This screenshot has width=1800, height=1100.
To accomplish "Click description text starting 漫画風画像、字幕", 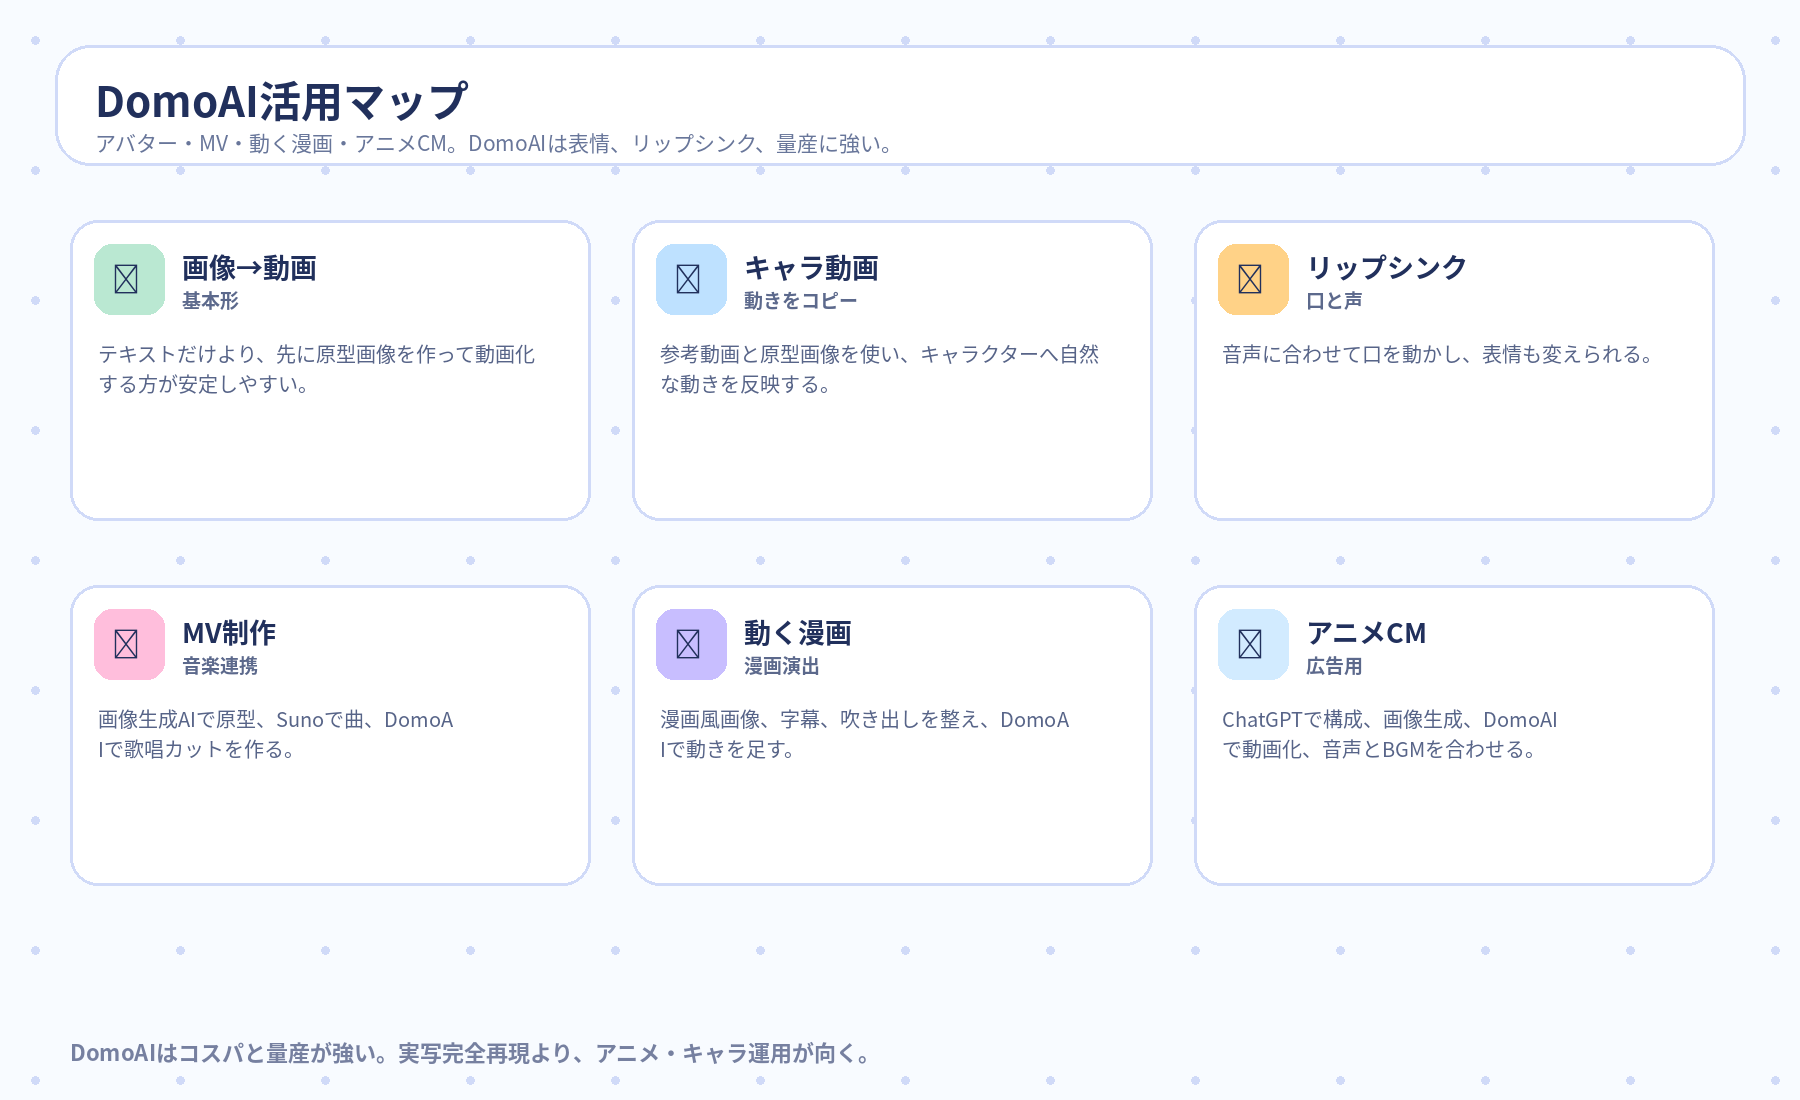I will pyautogui.click(x=865, y=734).
